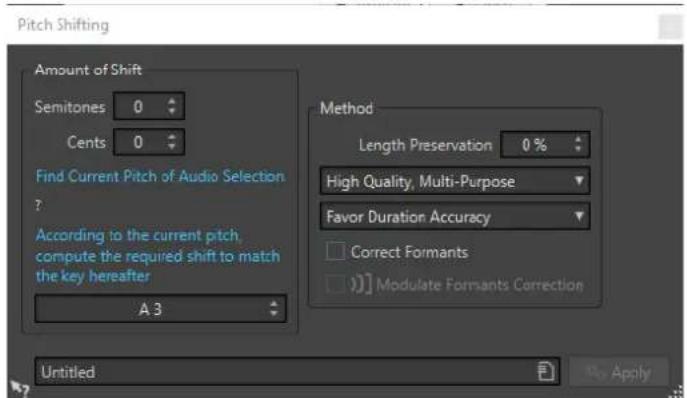Open the Favor Duration Accuracy dropdown
This screenshot has width=687, height=398.
[455, 217]
